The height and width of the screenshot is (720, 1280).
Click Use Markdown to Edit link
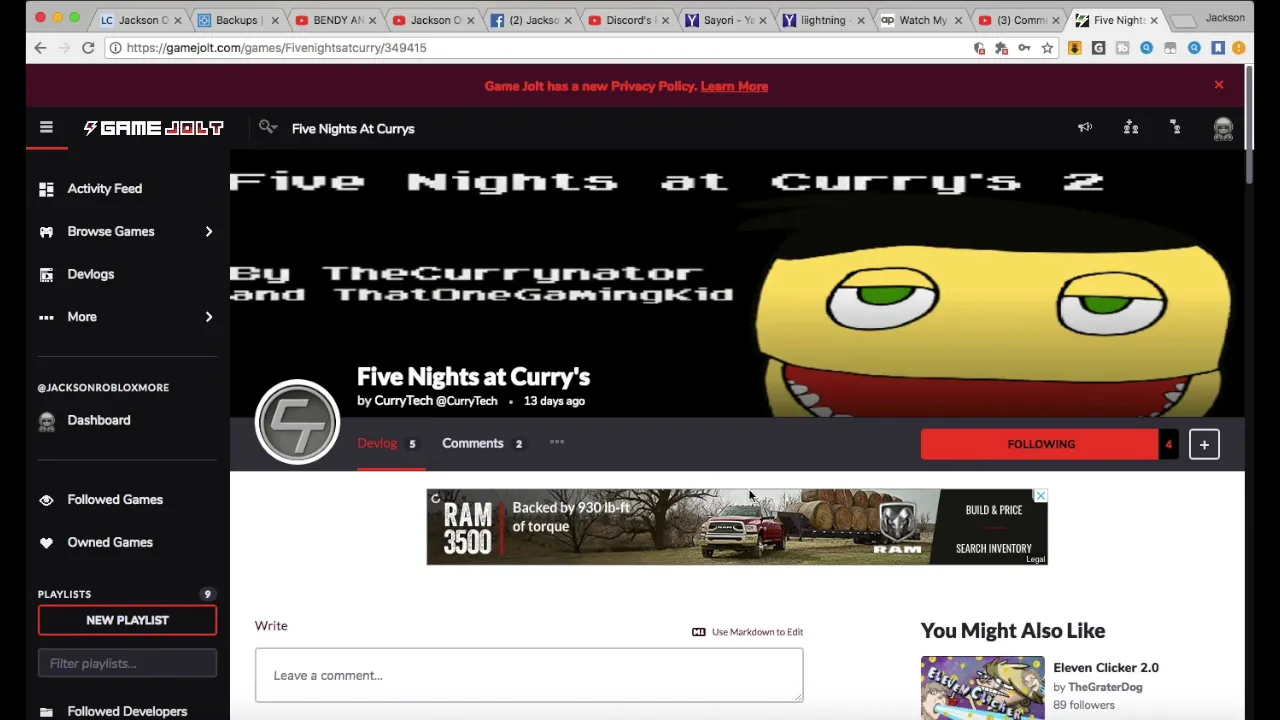click(757, 632)
